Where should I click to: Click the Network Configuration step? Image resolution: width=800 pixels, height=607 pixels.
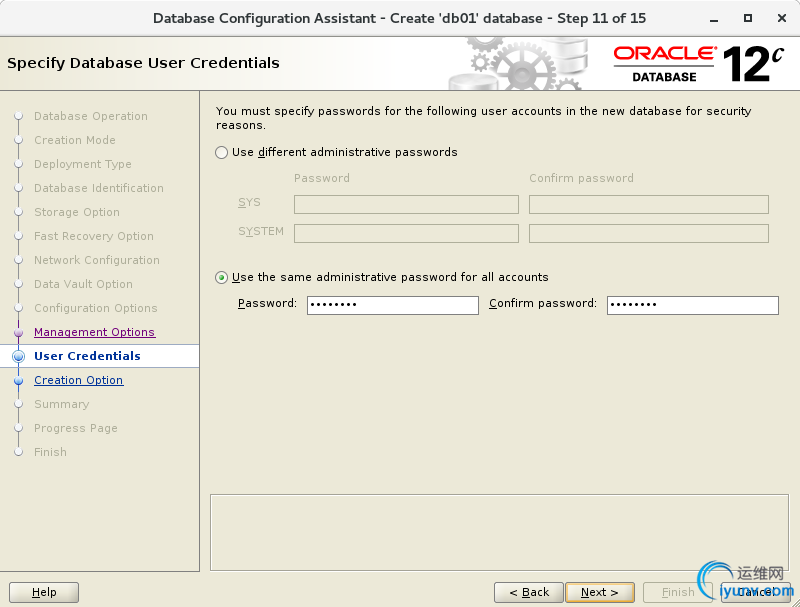pos(96,260)
